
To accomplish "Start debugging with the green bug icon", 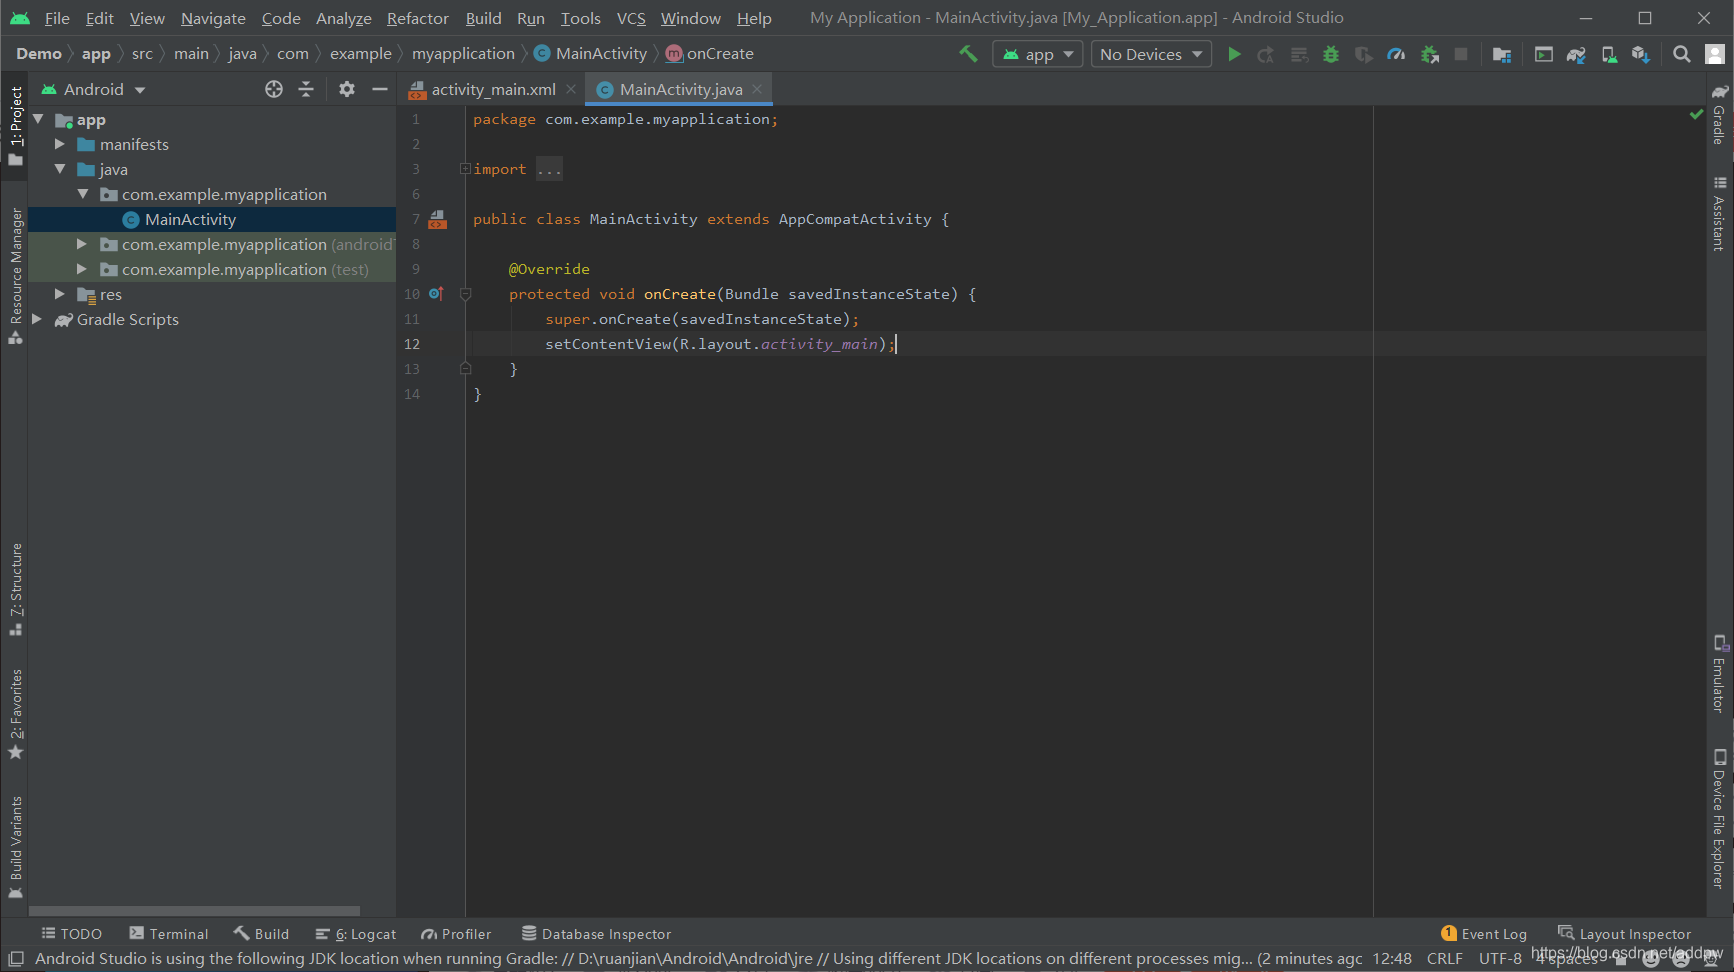I will pyautogui.click(x=1331, y=54).
